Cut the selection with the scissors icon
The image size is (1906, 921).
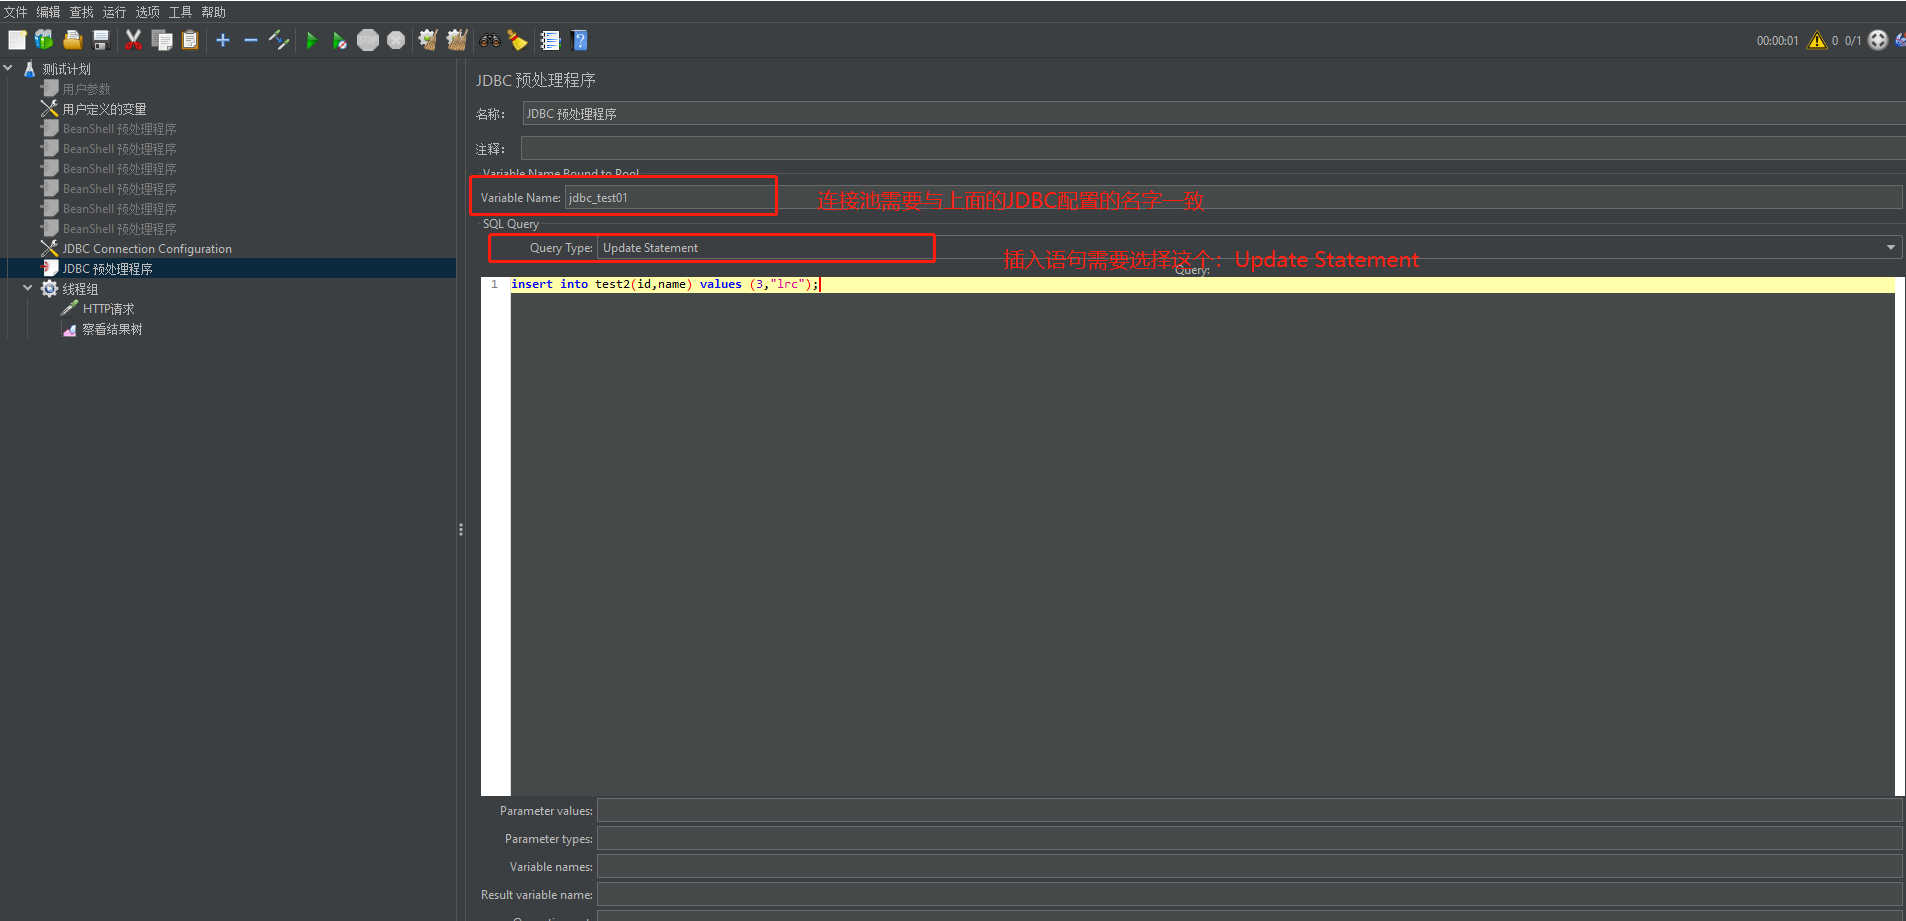[133, 40]
